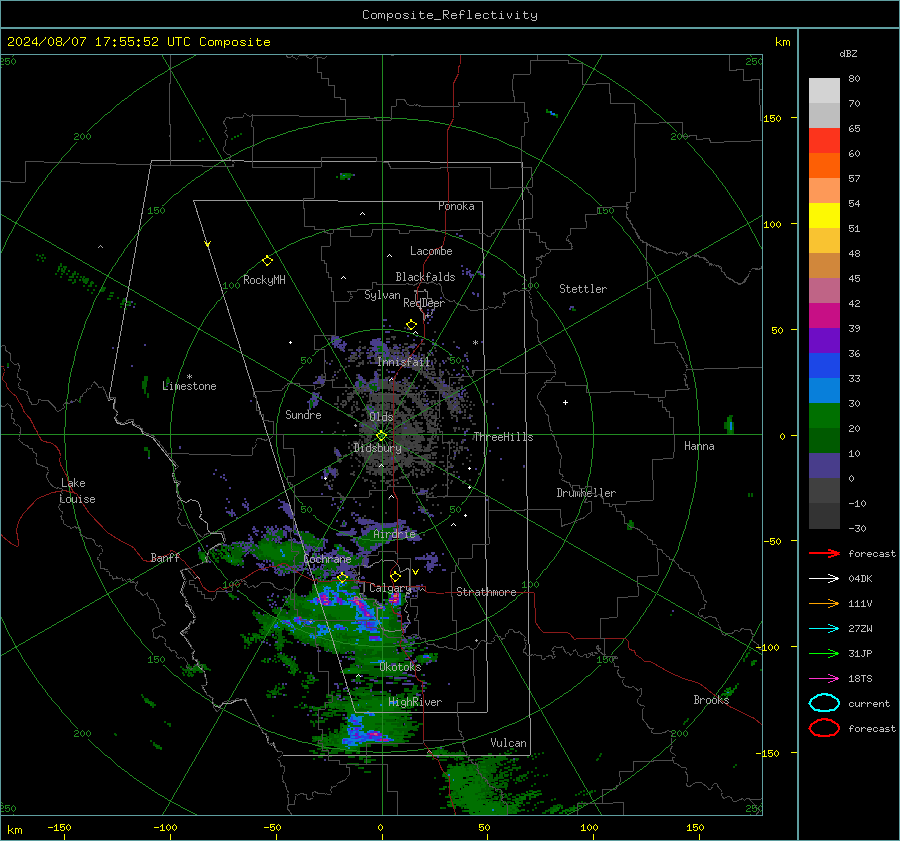The height and width of the screenshot is (841, 900).
Task: Click the red forecast ellipse legend icon
Action: pos(824,728)
